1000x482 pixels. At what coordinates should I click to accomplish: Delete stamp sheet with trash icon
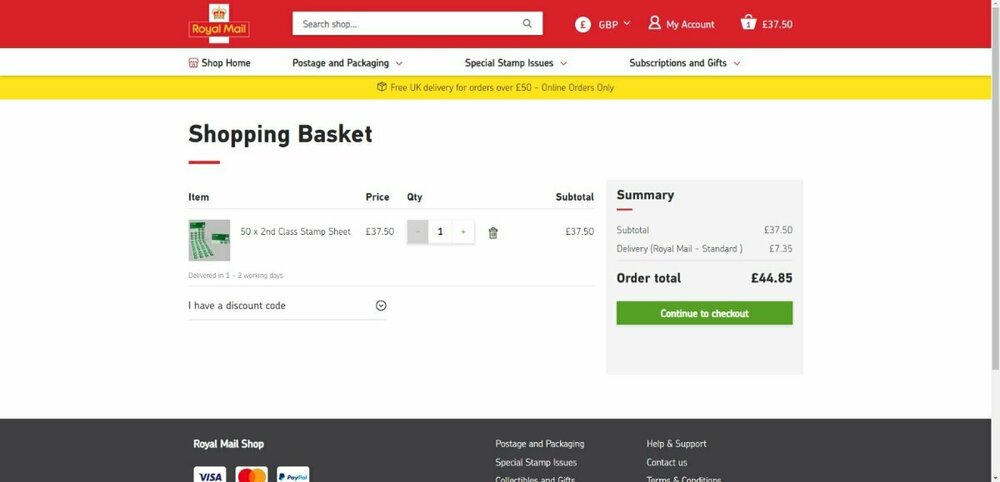(x=493, y=232)
